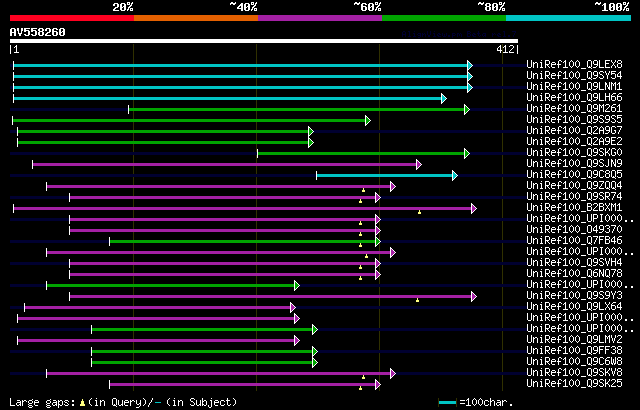Open the UniRef100_Q9LEX8 hit label
The width and height of the screenshot is (640, 410).
pyautogui.click(x=574, y=64)
